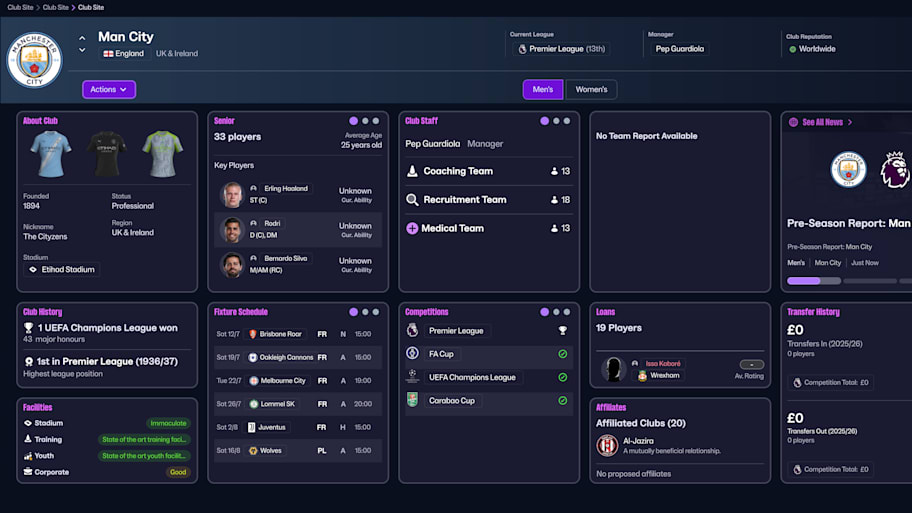Open Wolves fixture badge
The height and width of the screenshot is (513, 912).
pyautogui.click(x=253, y=450)
